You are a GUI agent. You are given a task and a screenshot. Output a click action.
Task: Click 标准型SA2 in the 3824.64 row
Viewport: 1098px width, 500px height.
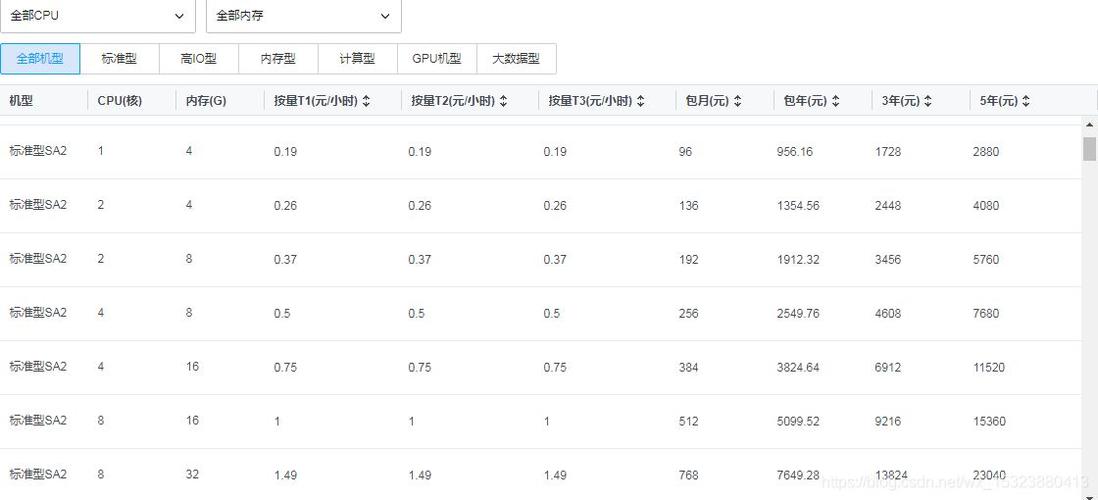tap(38, 366)
